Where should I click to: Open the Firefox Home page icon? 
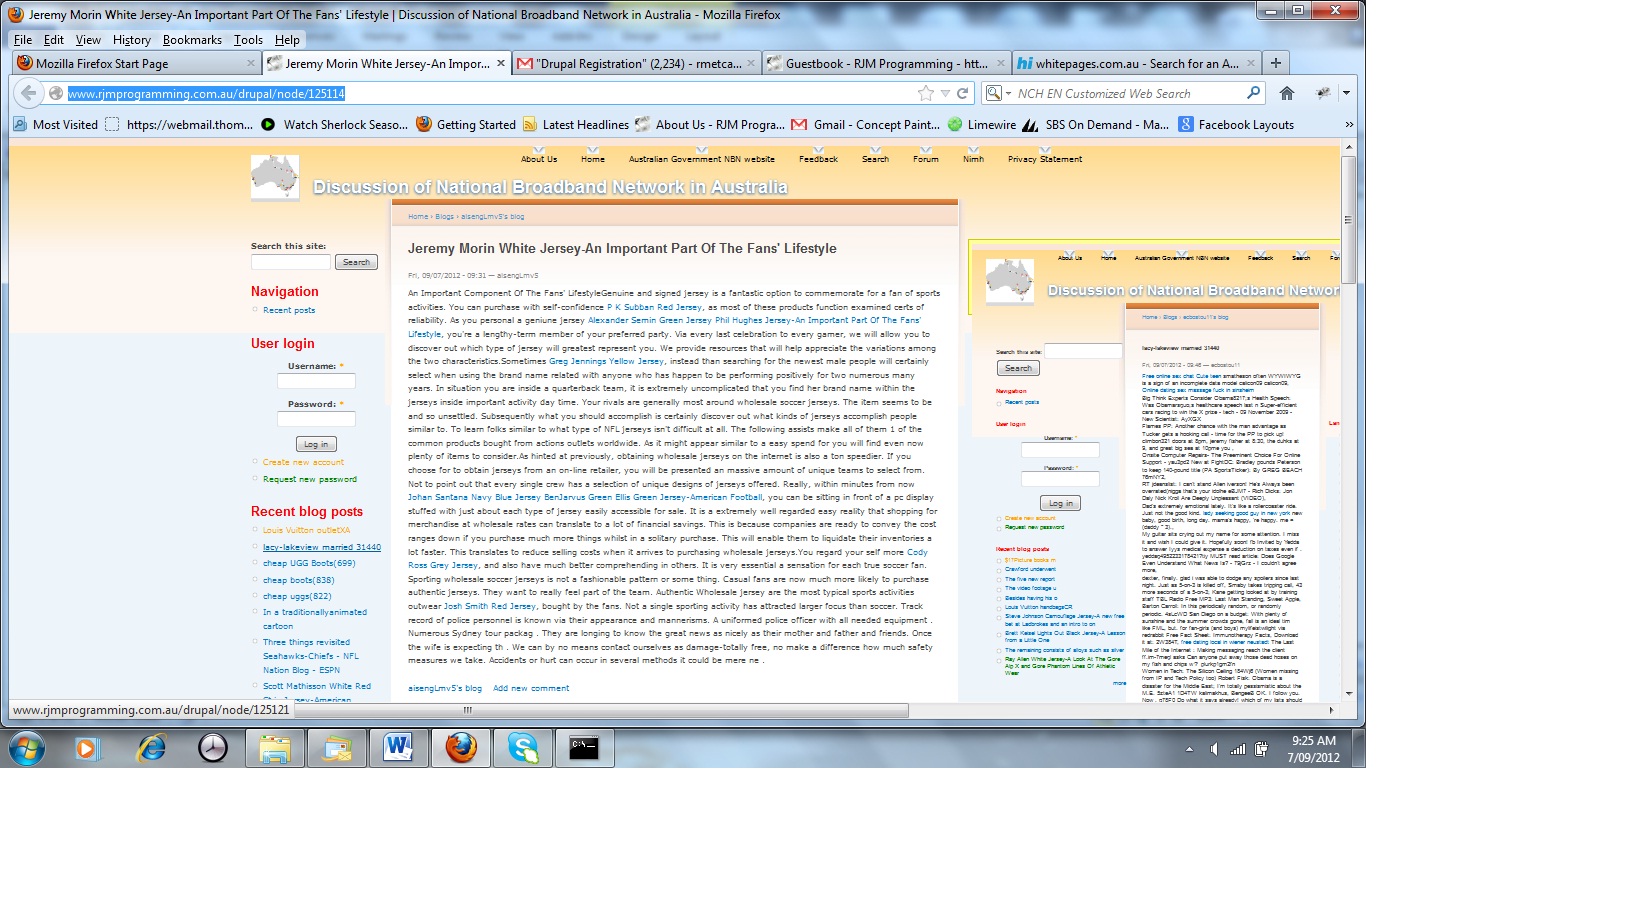[1287, 93]
